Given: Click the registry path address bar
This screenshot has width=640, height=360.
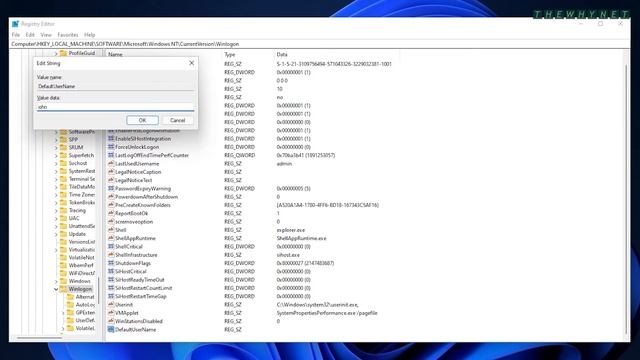Looking at the screenshot, I should click(320, 44).
